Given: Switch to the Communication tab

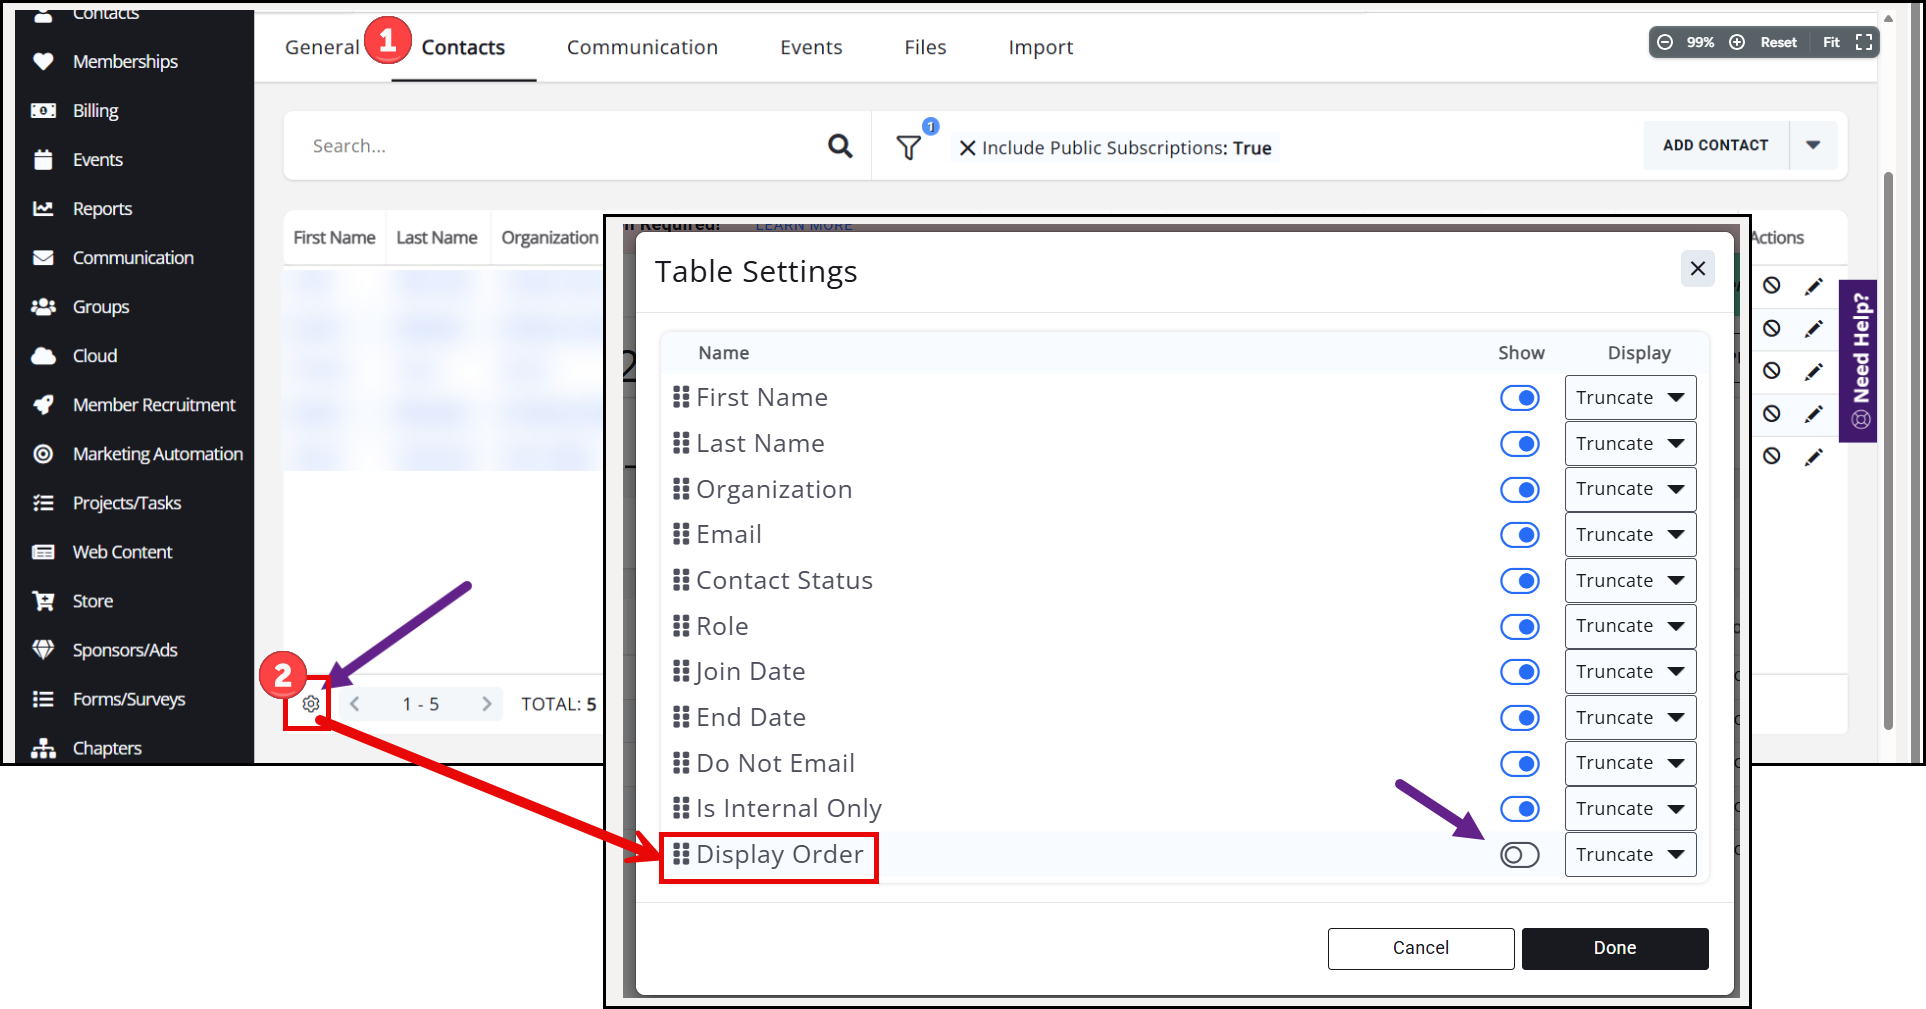Looking at the screenshot, I should (642, 47).
